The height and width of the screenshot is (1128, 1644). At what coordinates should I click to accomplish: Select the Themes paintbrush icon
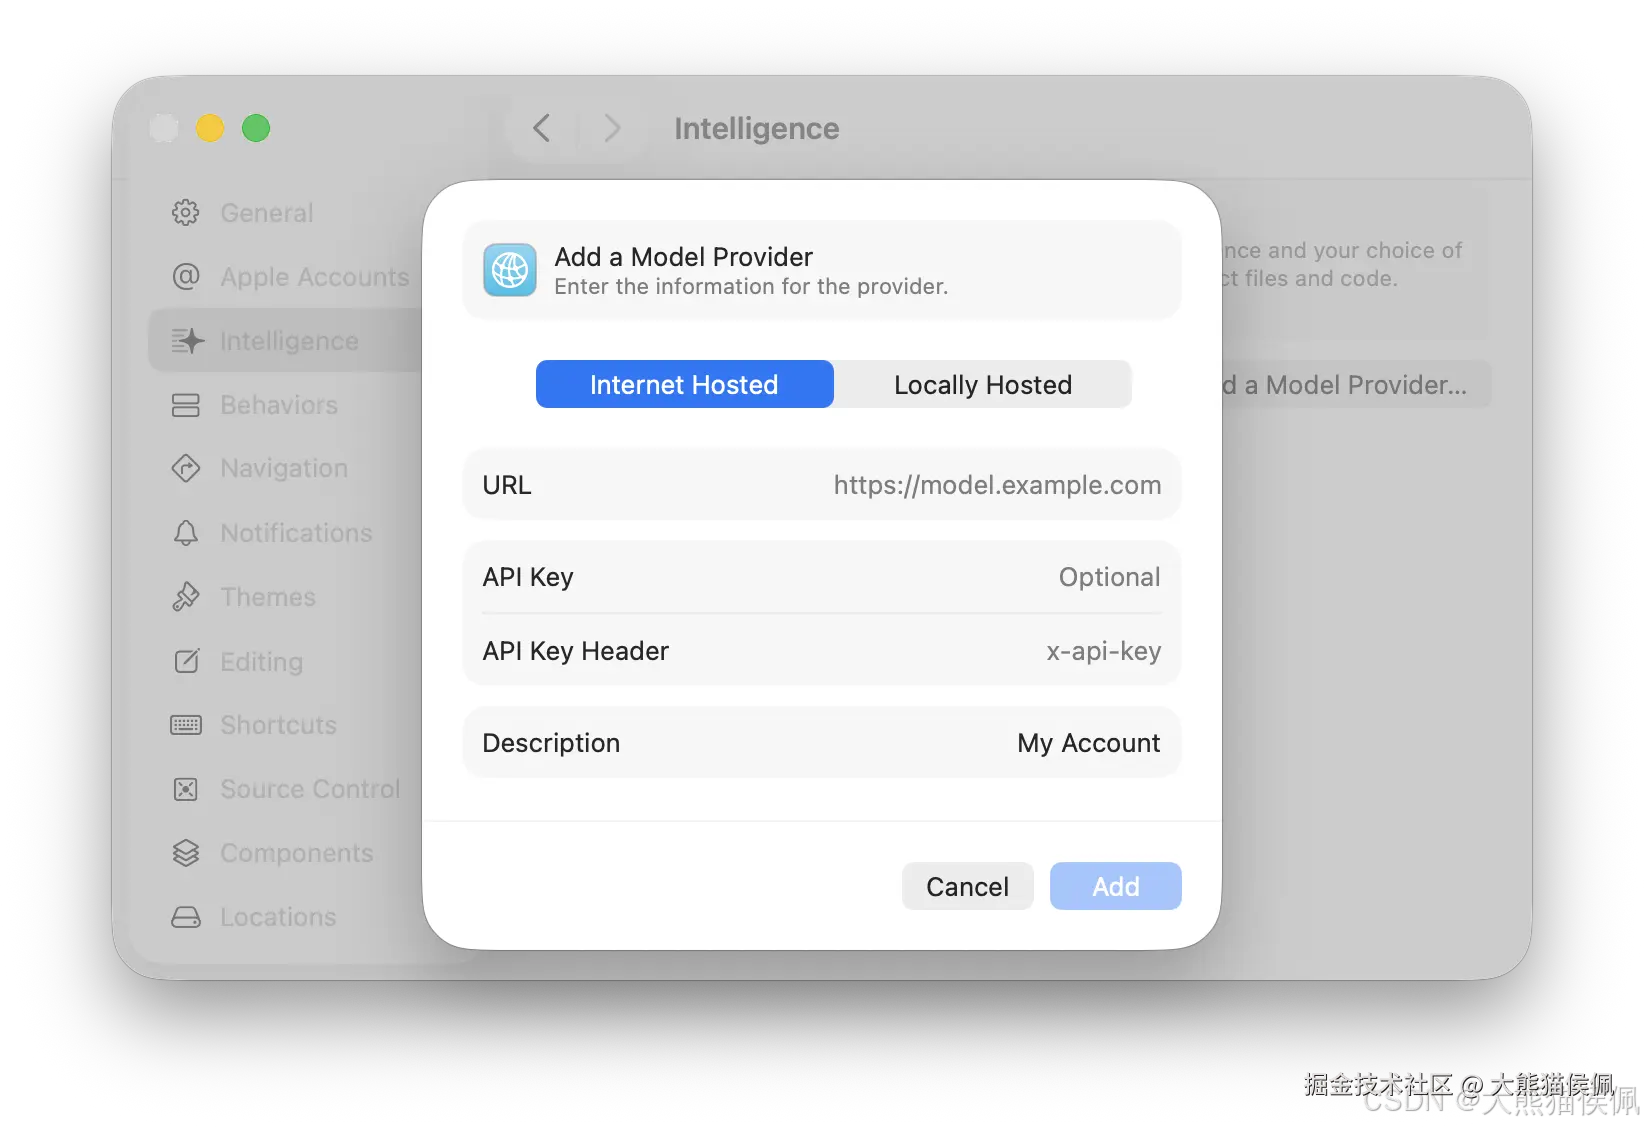(x=186, y=597)
